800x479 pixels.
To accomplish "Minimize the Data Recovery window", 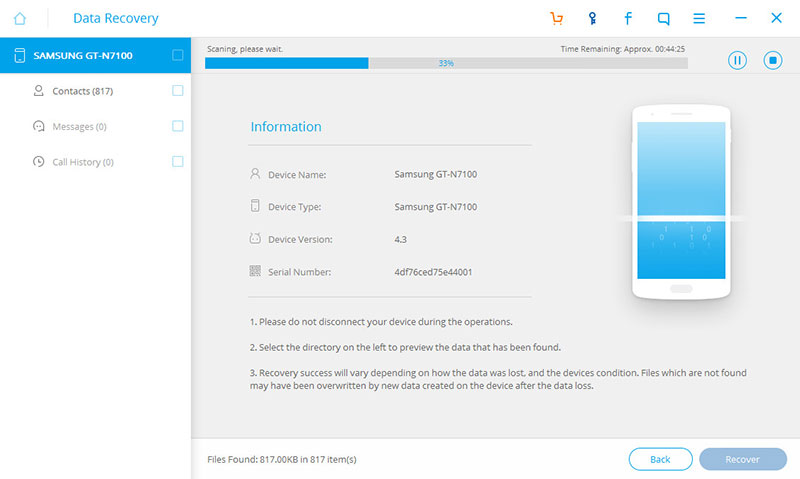I will (x=741, y=18).
